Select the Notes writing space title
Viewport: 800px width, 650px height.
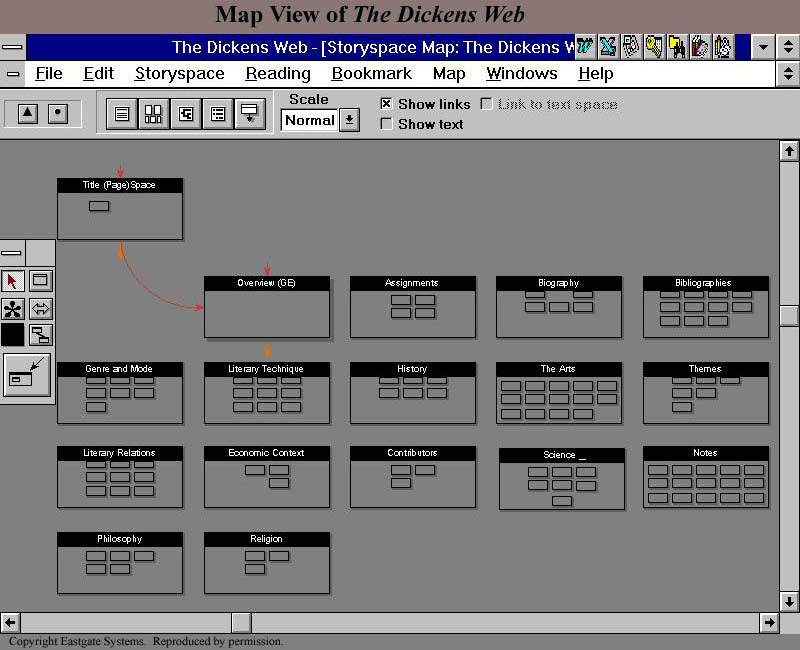(705, 453)
